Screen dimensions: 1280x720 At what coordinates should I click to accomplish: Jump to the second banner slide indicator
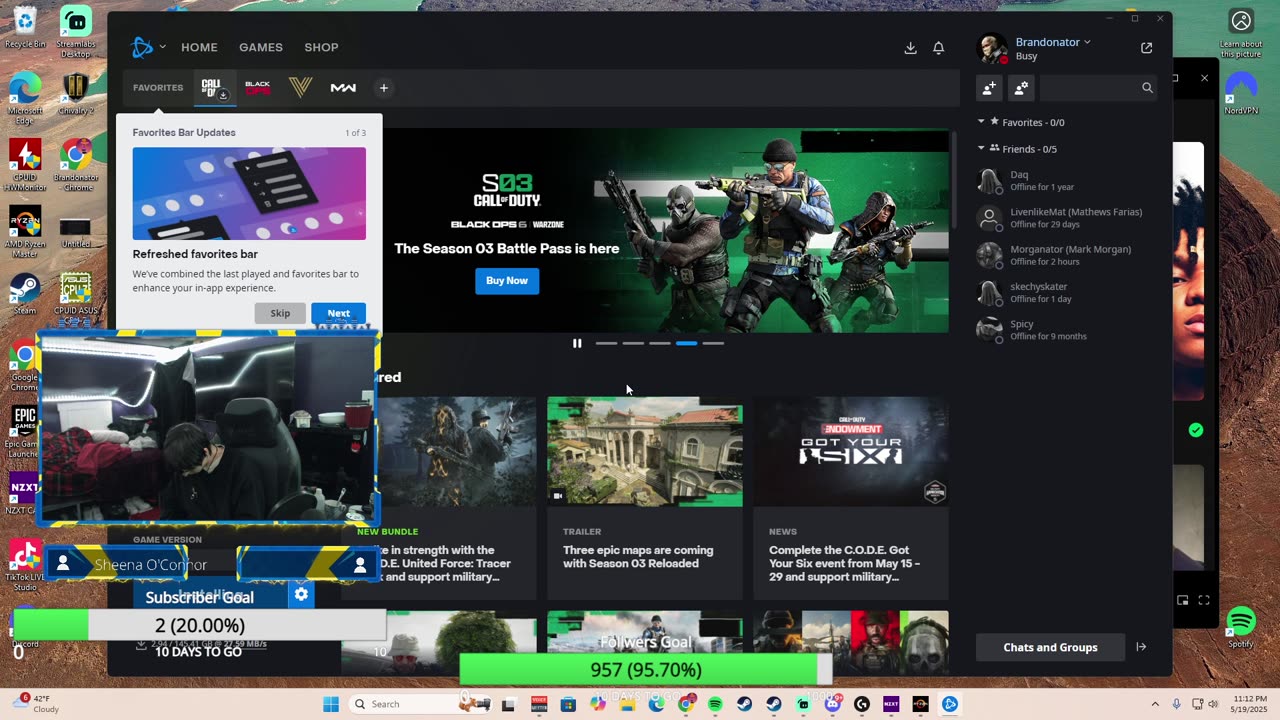[633, 343]
